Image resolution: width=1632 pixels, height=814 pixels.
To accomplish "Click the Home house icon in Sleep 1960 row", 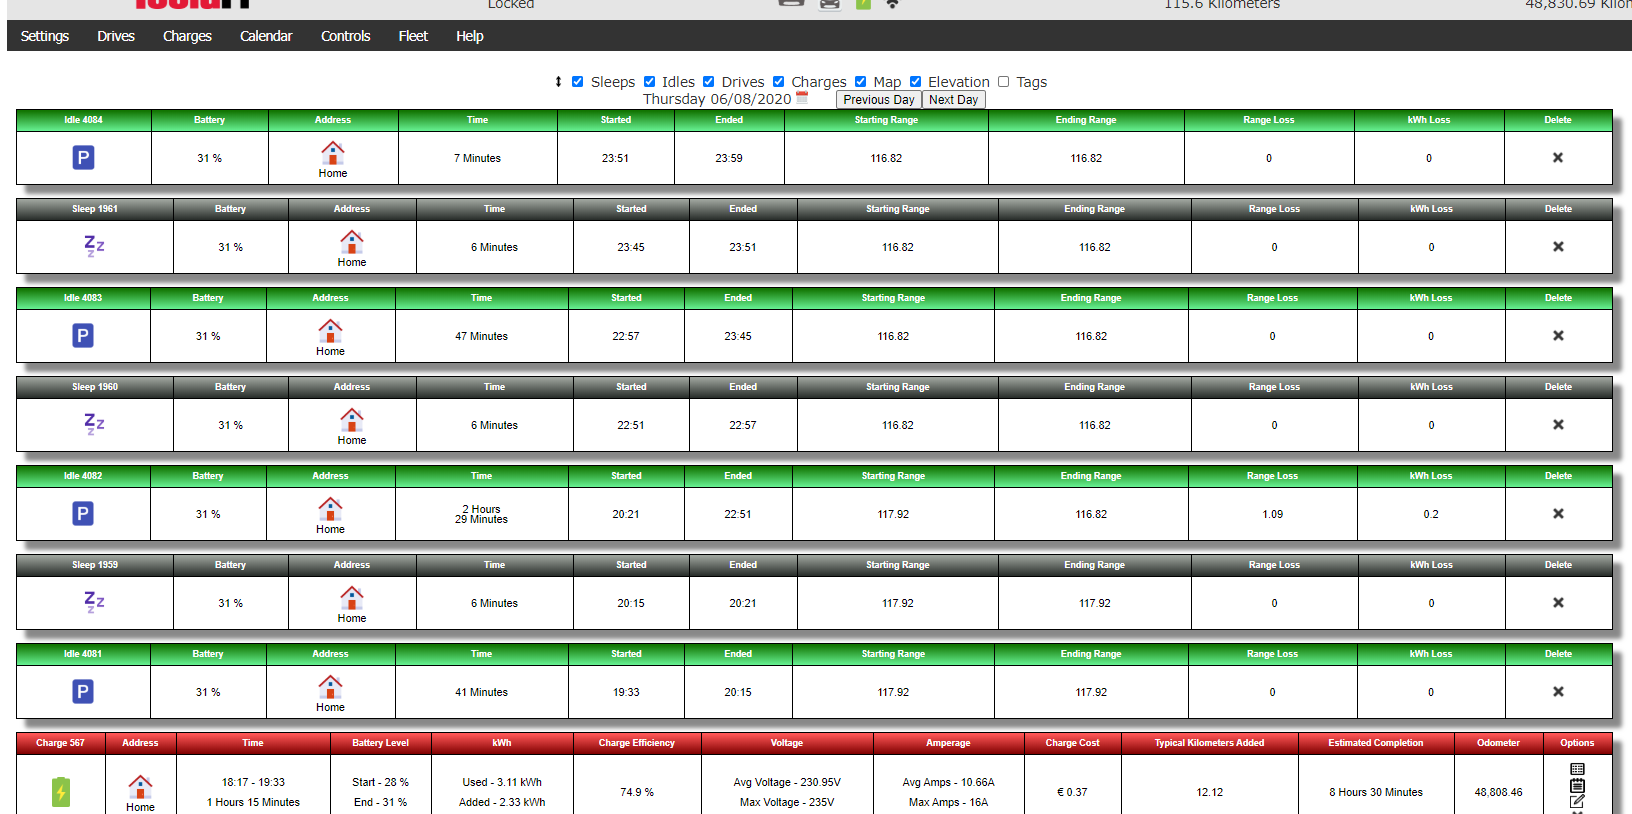I will tap(352, 419).
